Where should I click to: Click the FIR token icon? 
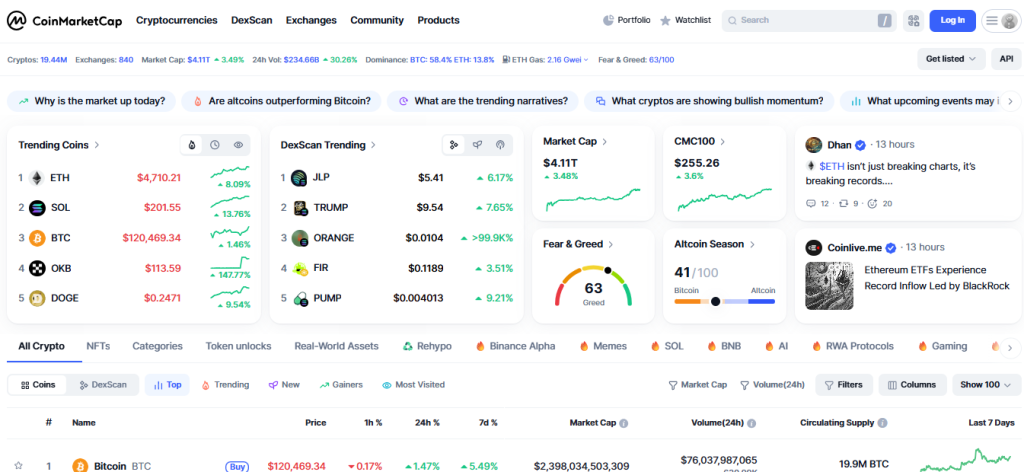[x=300, y=268]
